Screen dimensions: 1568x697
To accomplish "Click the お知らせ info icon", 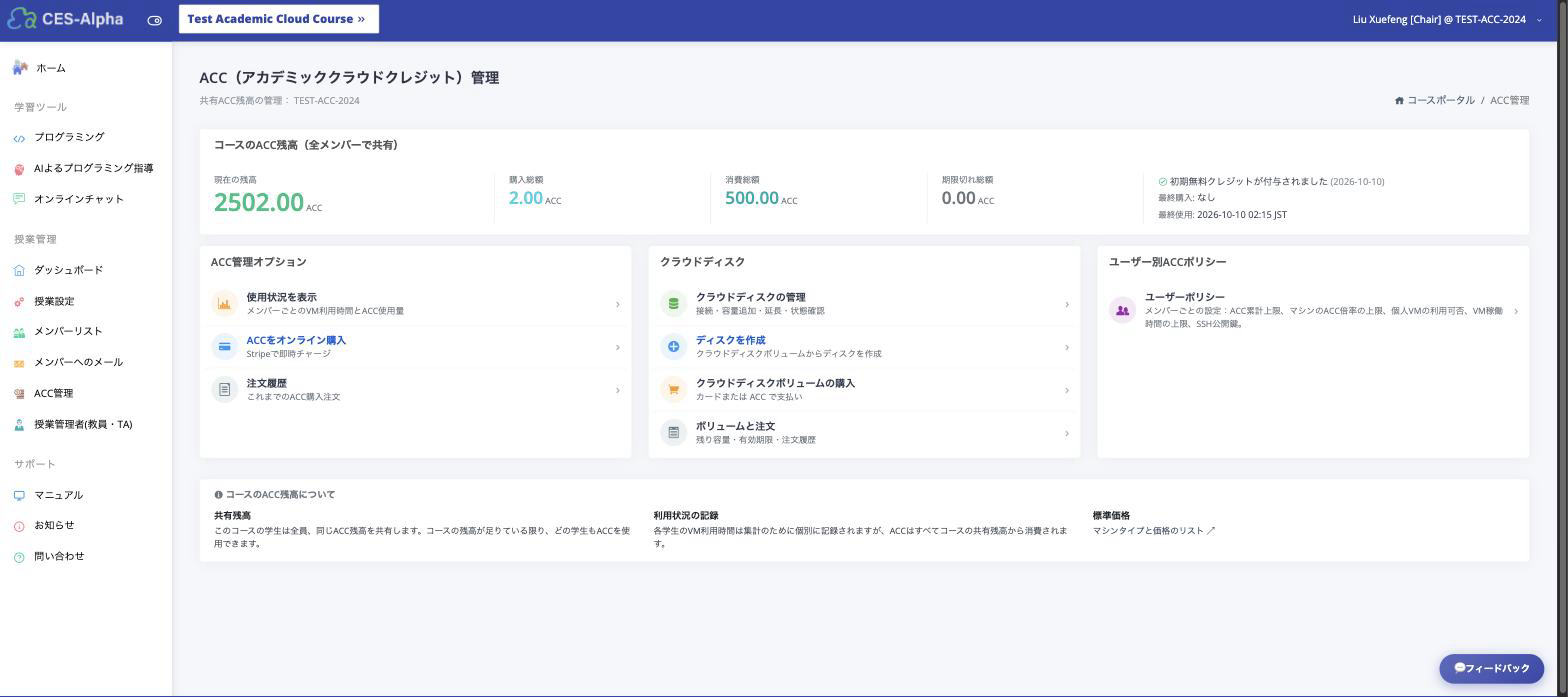I will point(19,526).
